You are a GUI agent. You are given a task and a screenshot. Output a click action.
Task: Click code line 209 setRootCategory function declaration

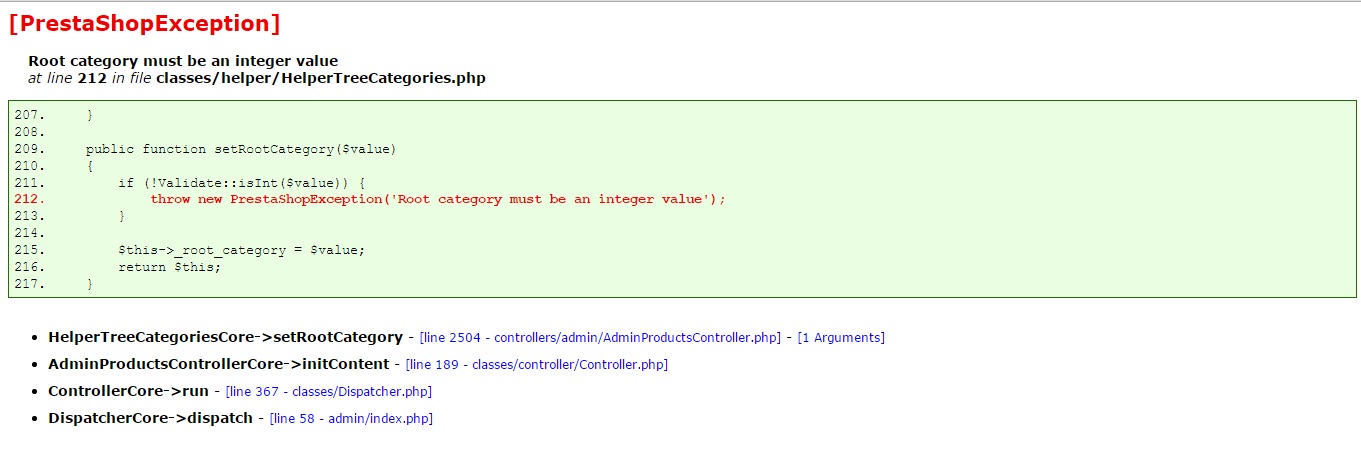[x=241, y=149]
